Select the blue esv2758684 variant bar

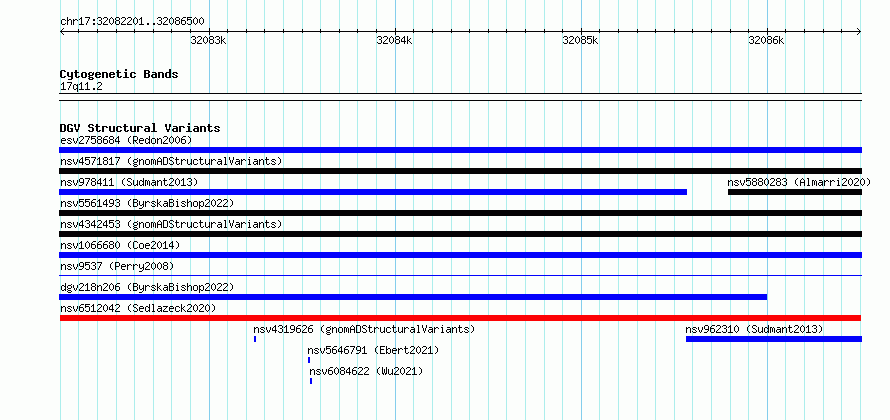point(460,150)
